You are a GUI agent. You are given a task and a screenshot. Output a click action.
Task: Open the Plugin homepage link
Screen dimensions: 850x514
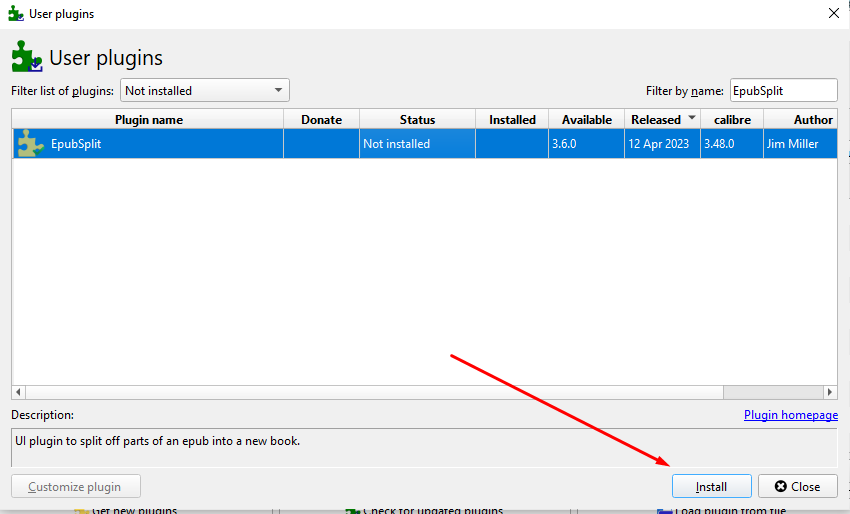click(791, 415)
